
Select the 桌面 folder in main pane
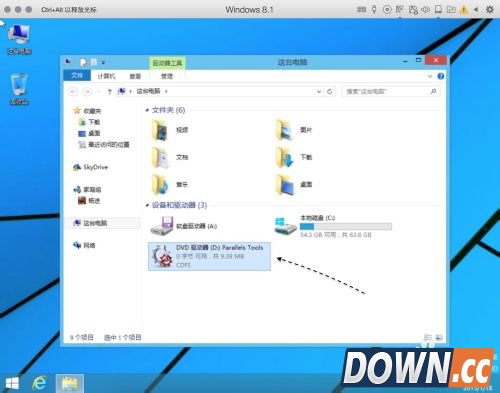tap(294, 184)
